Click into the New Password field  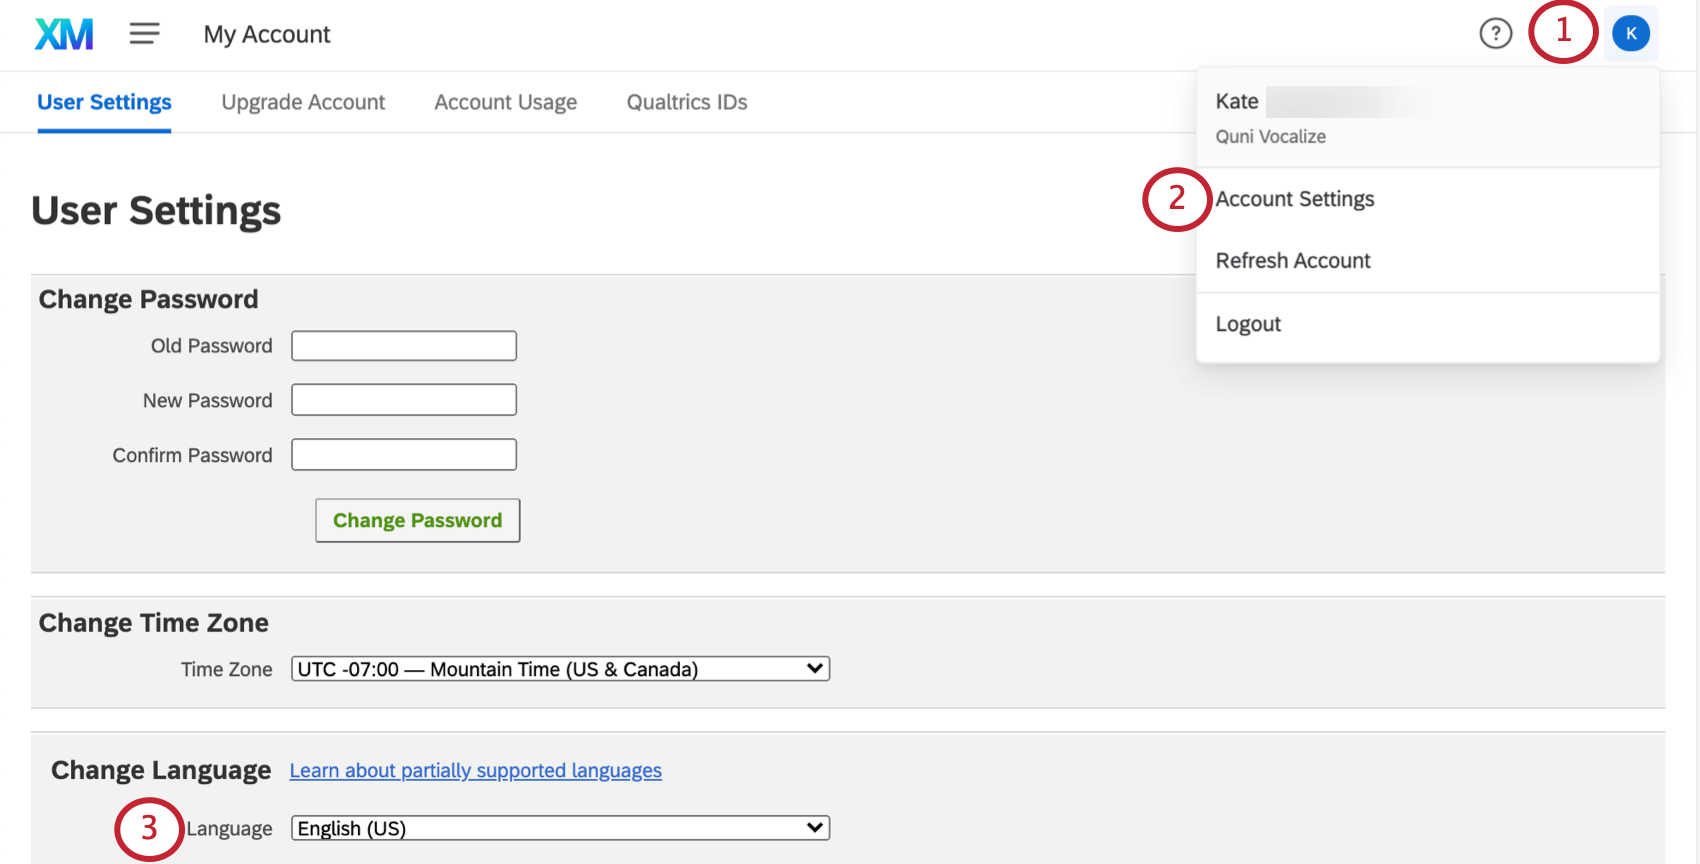click(404, 400)
